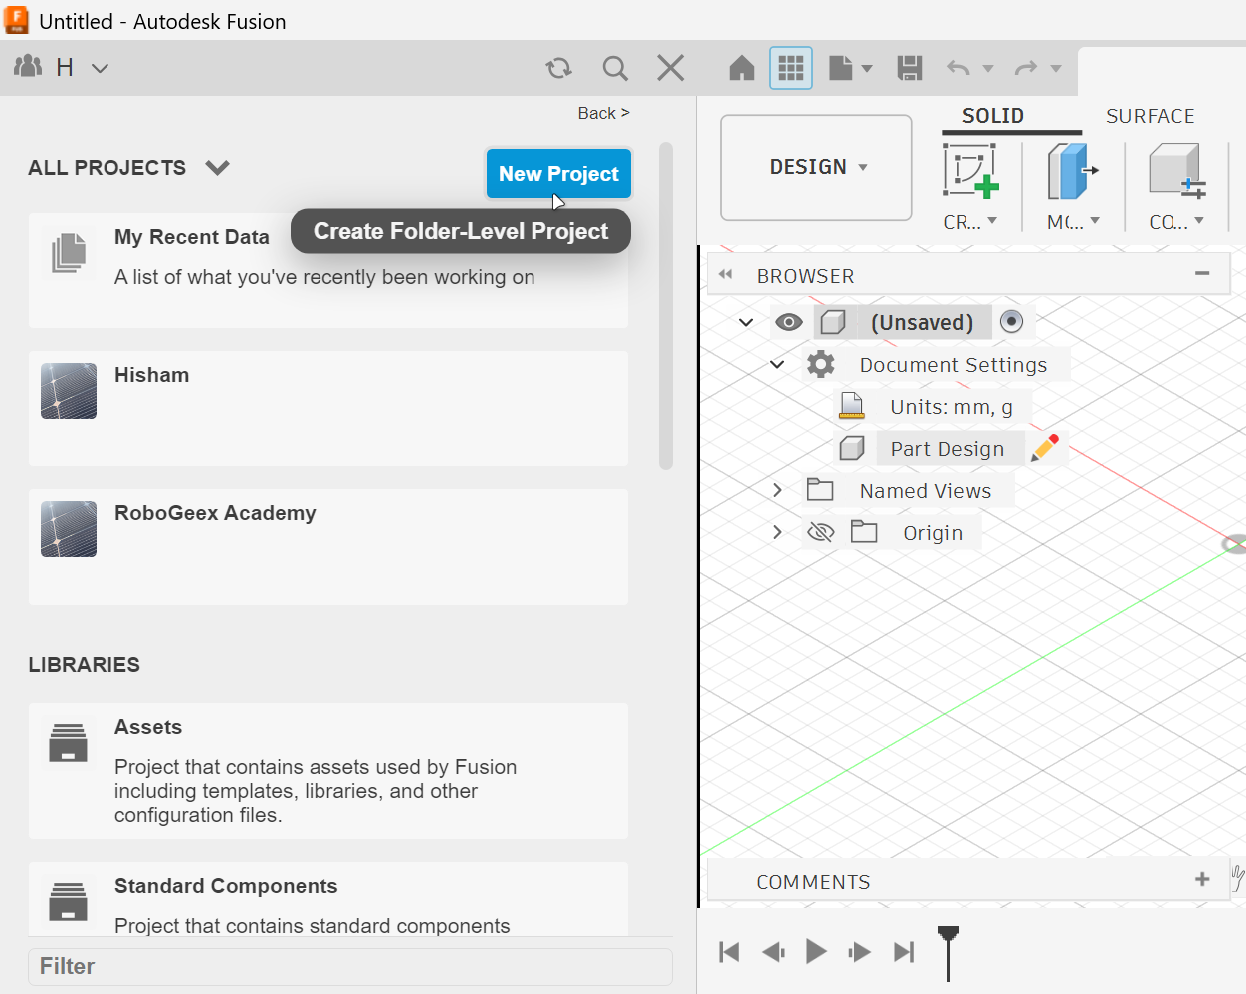The image size is (1246, 994).
Task: Open the CREATE panel dropdown
Action: click(x=970, y=222)
